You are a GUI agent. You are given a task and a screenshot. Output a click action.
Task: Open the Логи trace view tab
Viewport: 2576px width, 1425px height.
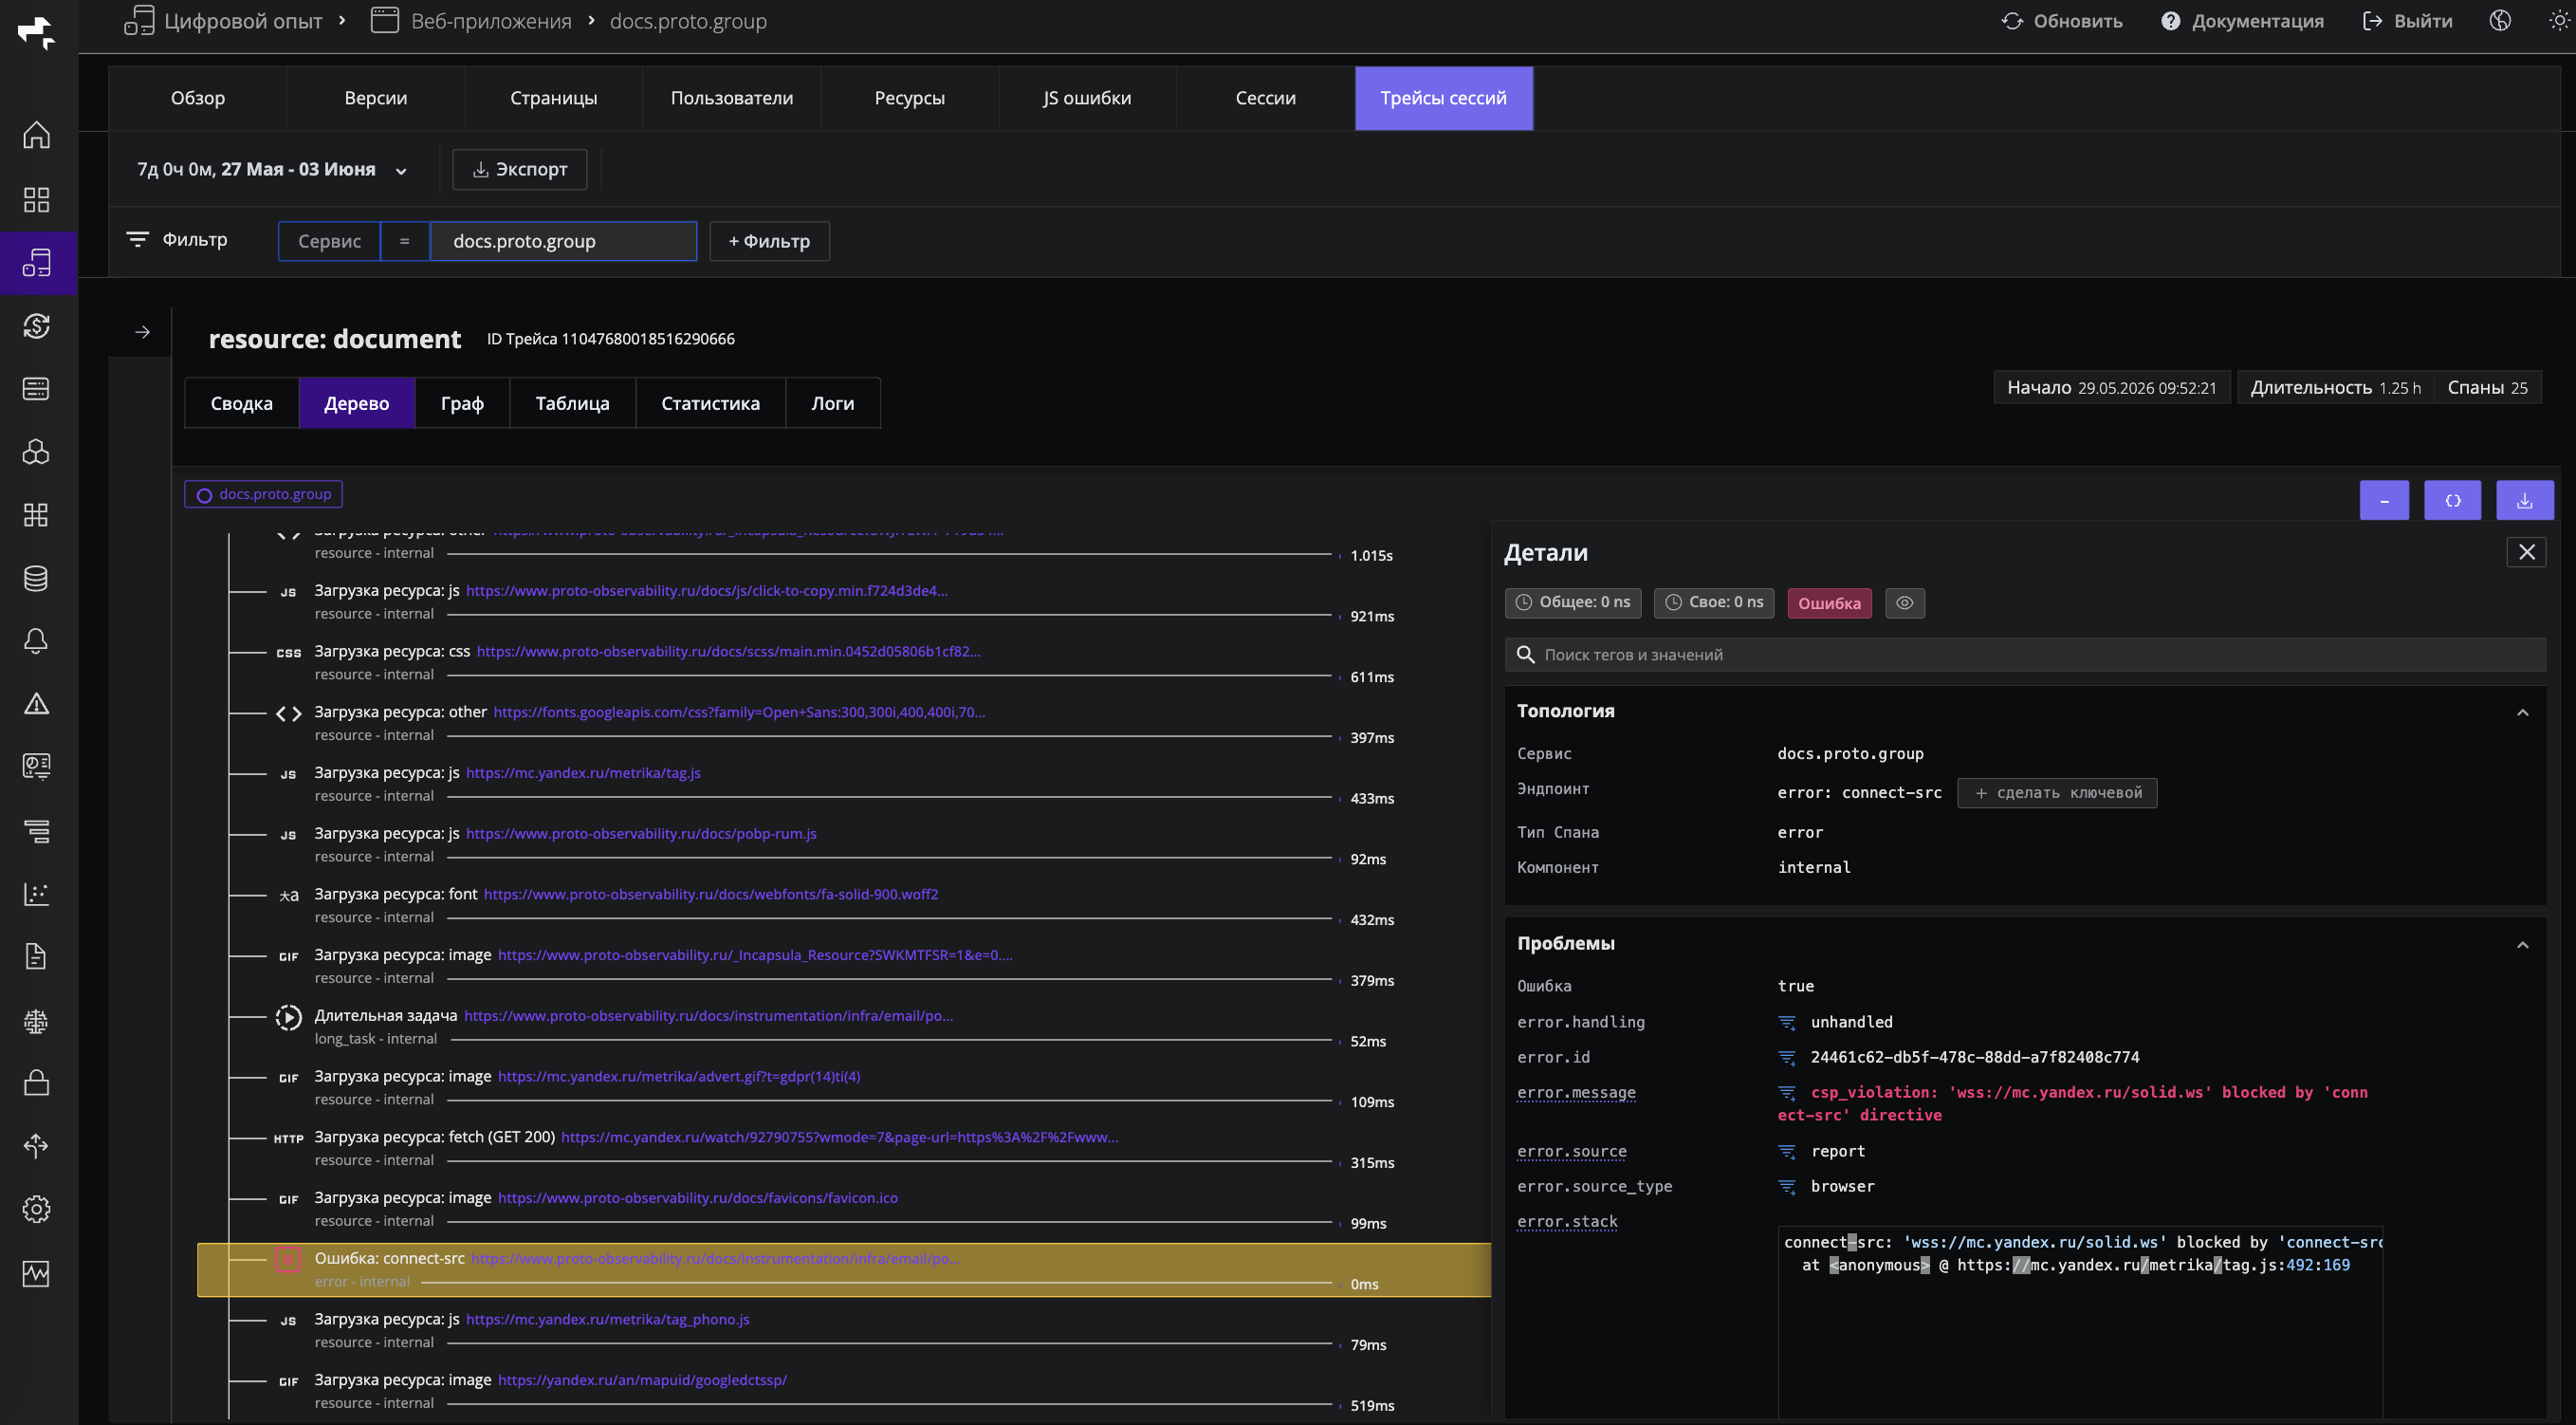pos(832,403)
